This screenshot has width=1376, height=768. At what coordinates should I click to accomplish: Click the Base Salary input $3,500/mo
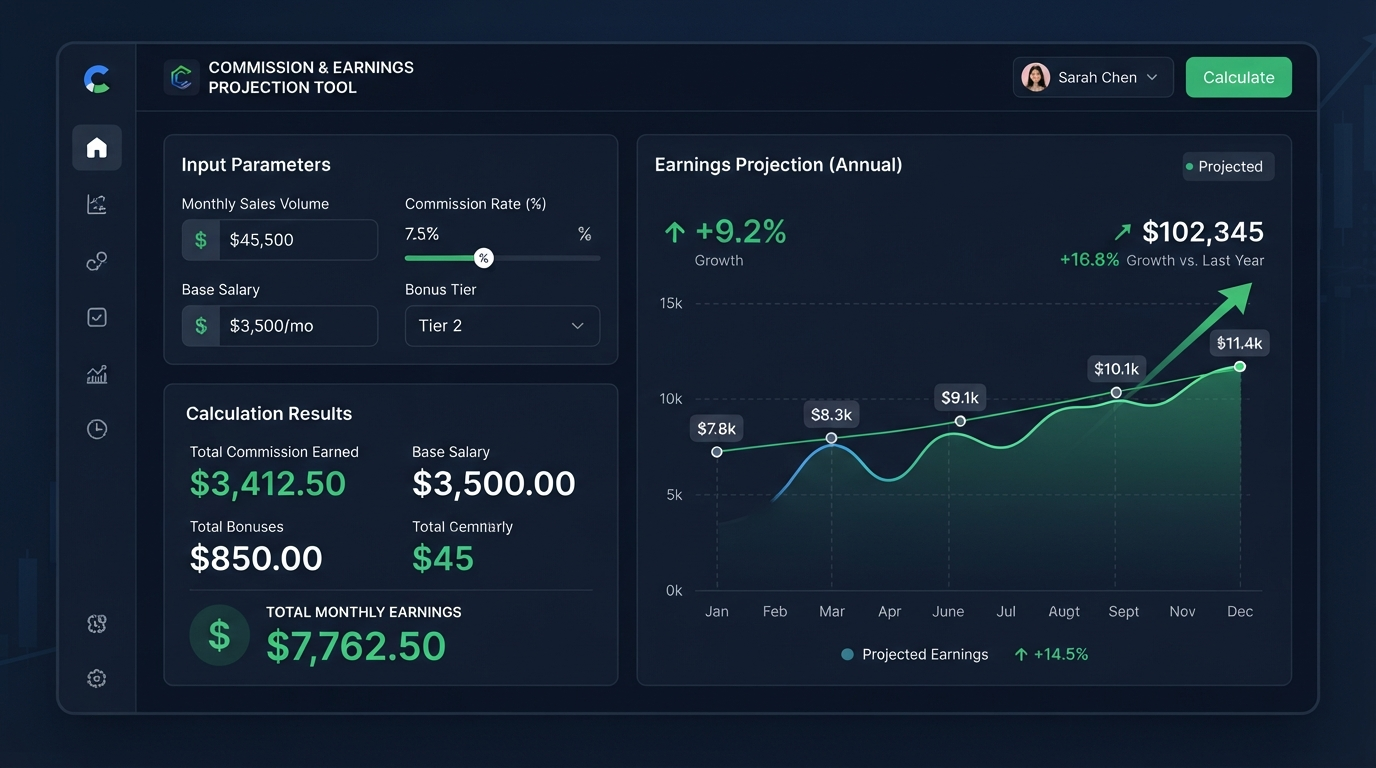(280, 326)
